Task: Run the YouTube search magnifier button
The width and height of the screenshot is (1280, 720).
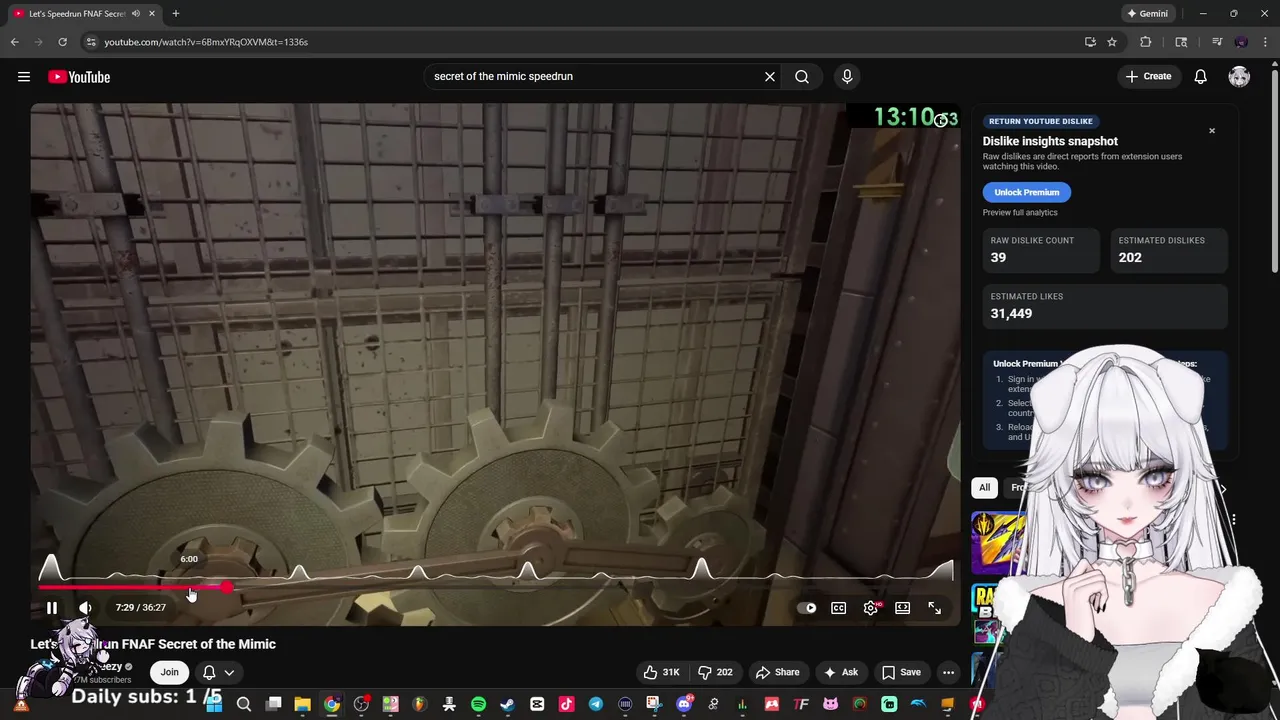Action: tap(802, 76)
